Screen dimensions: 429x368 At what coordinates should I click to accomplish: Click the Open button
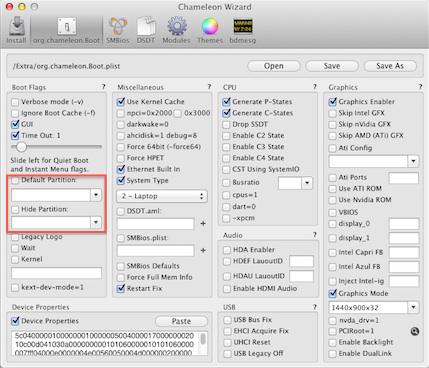click(x=274, y=66)
